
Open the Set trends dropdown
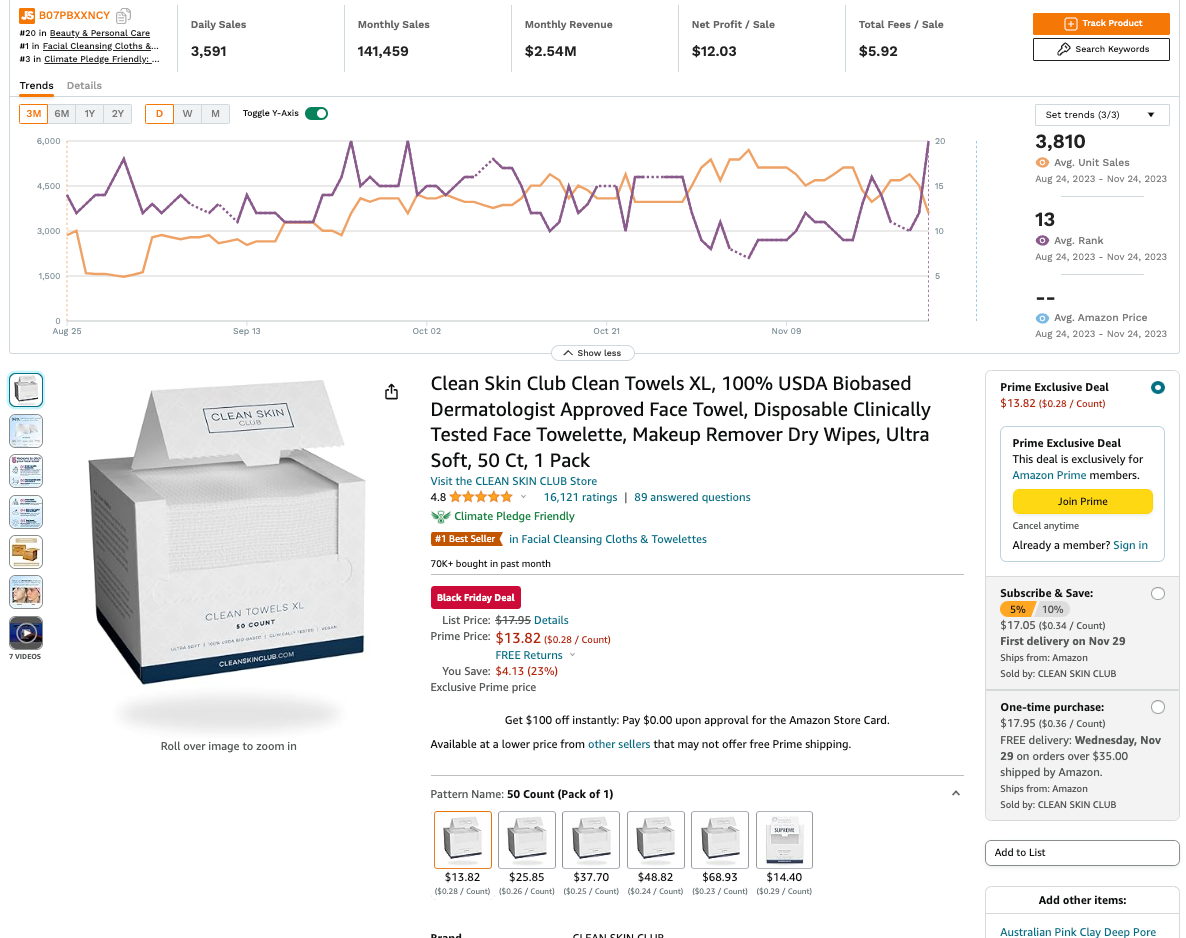coord(1101,115)
